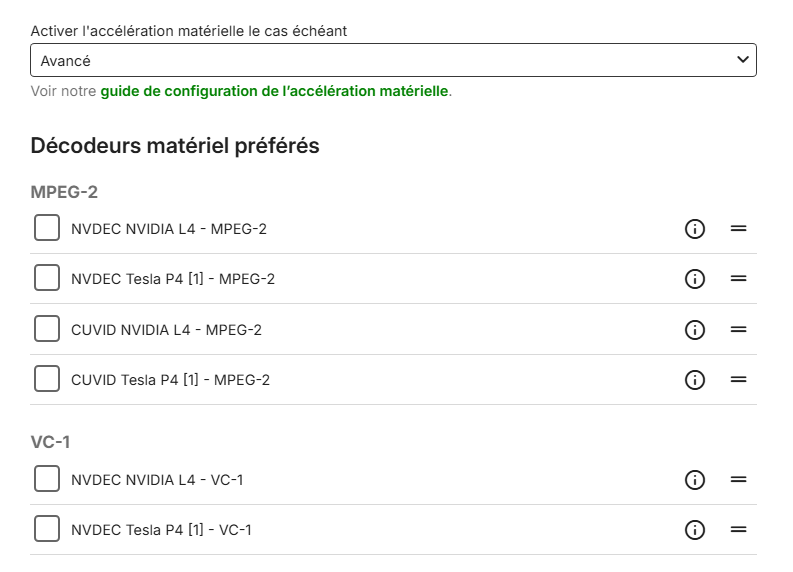Click info icon for NVDEC NVIDIA L4 MPEG-2
The width and height of the screenshot is (793, 572).
click(695, 229)
